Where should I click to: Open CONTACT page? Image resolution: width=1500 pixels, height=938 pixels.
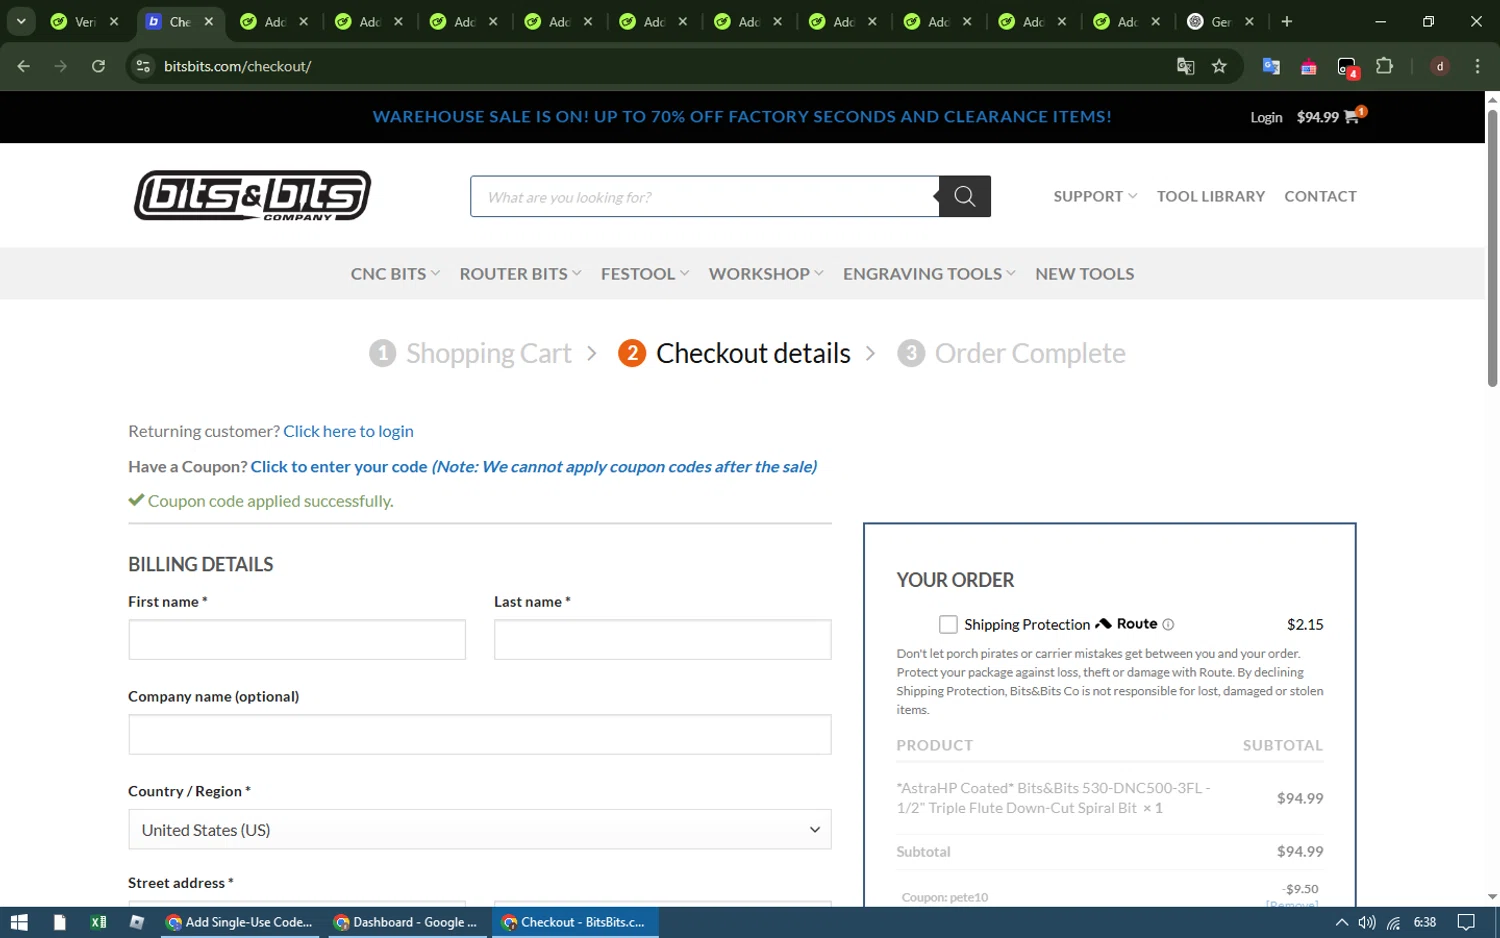coord(1320,196)
